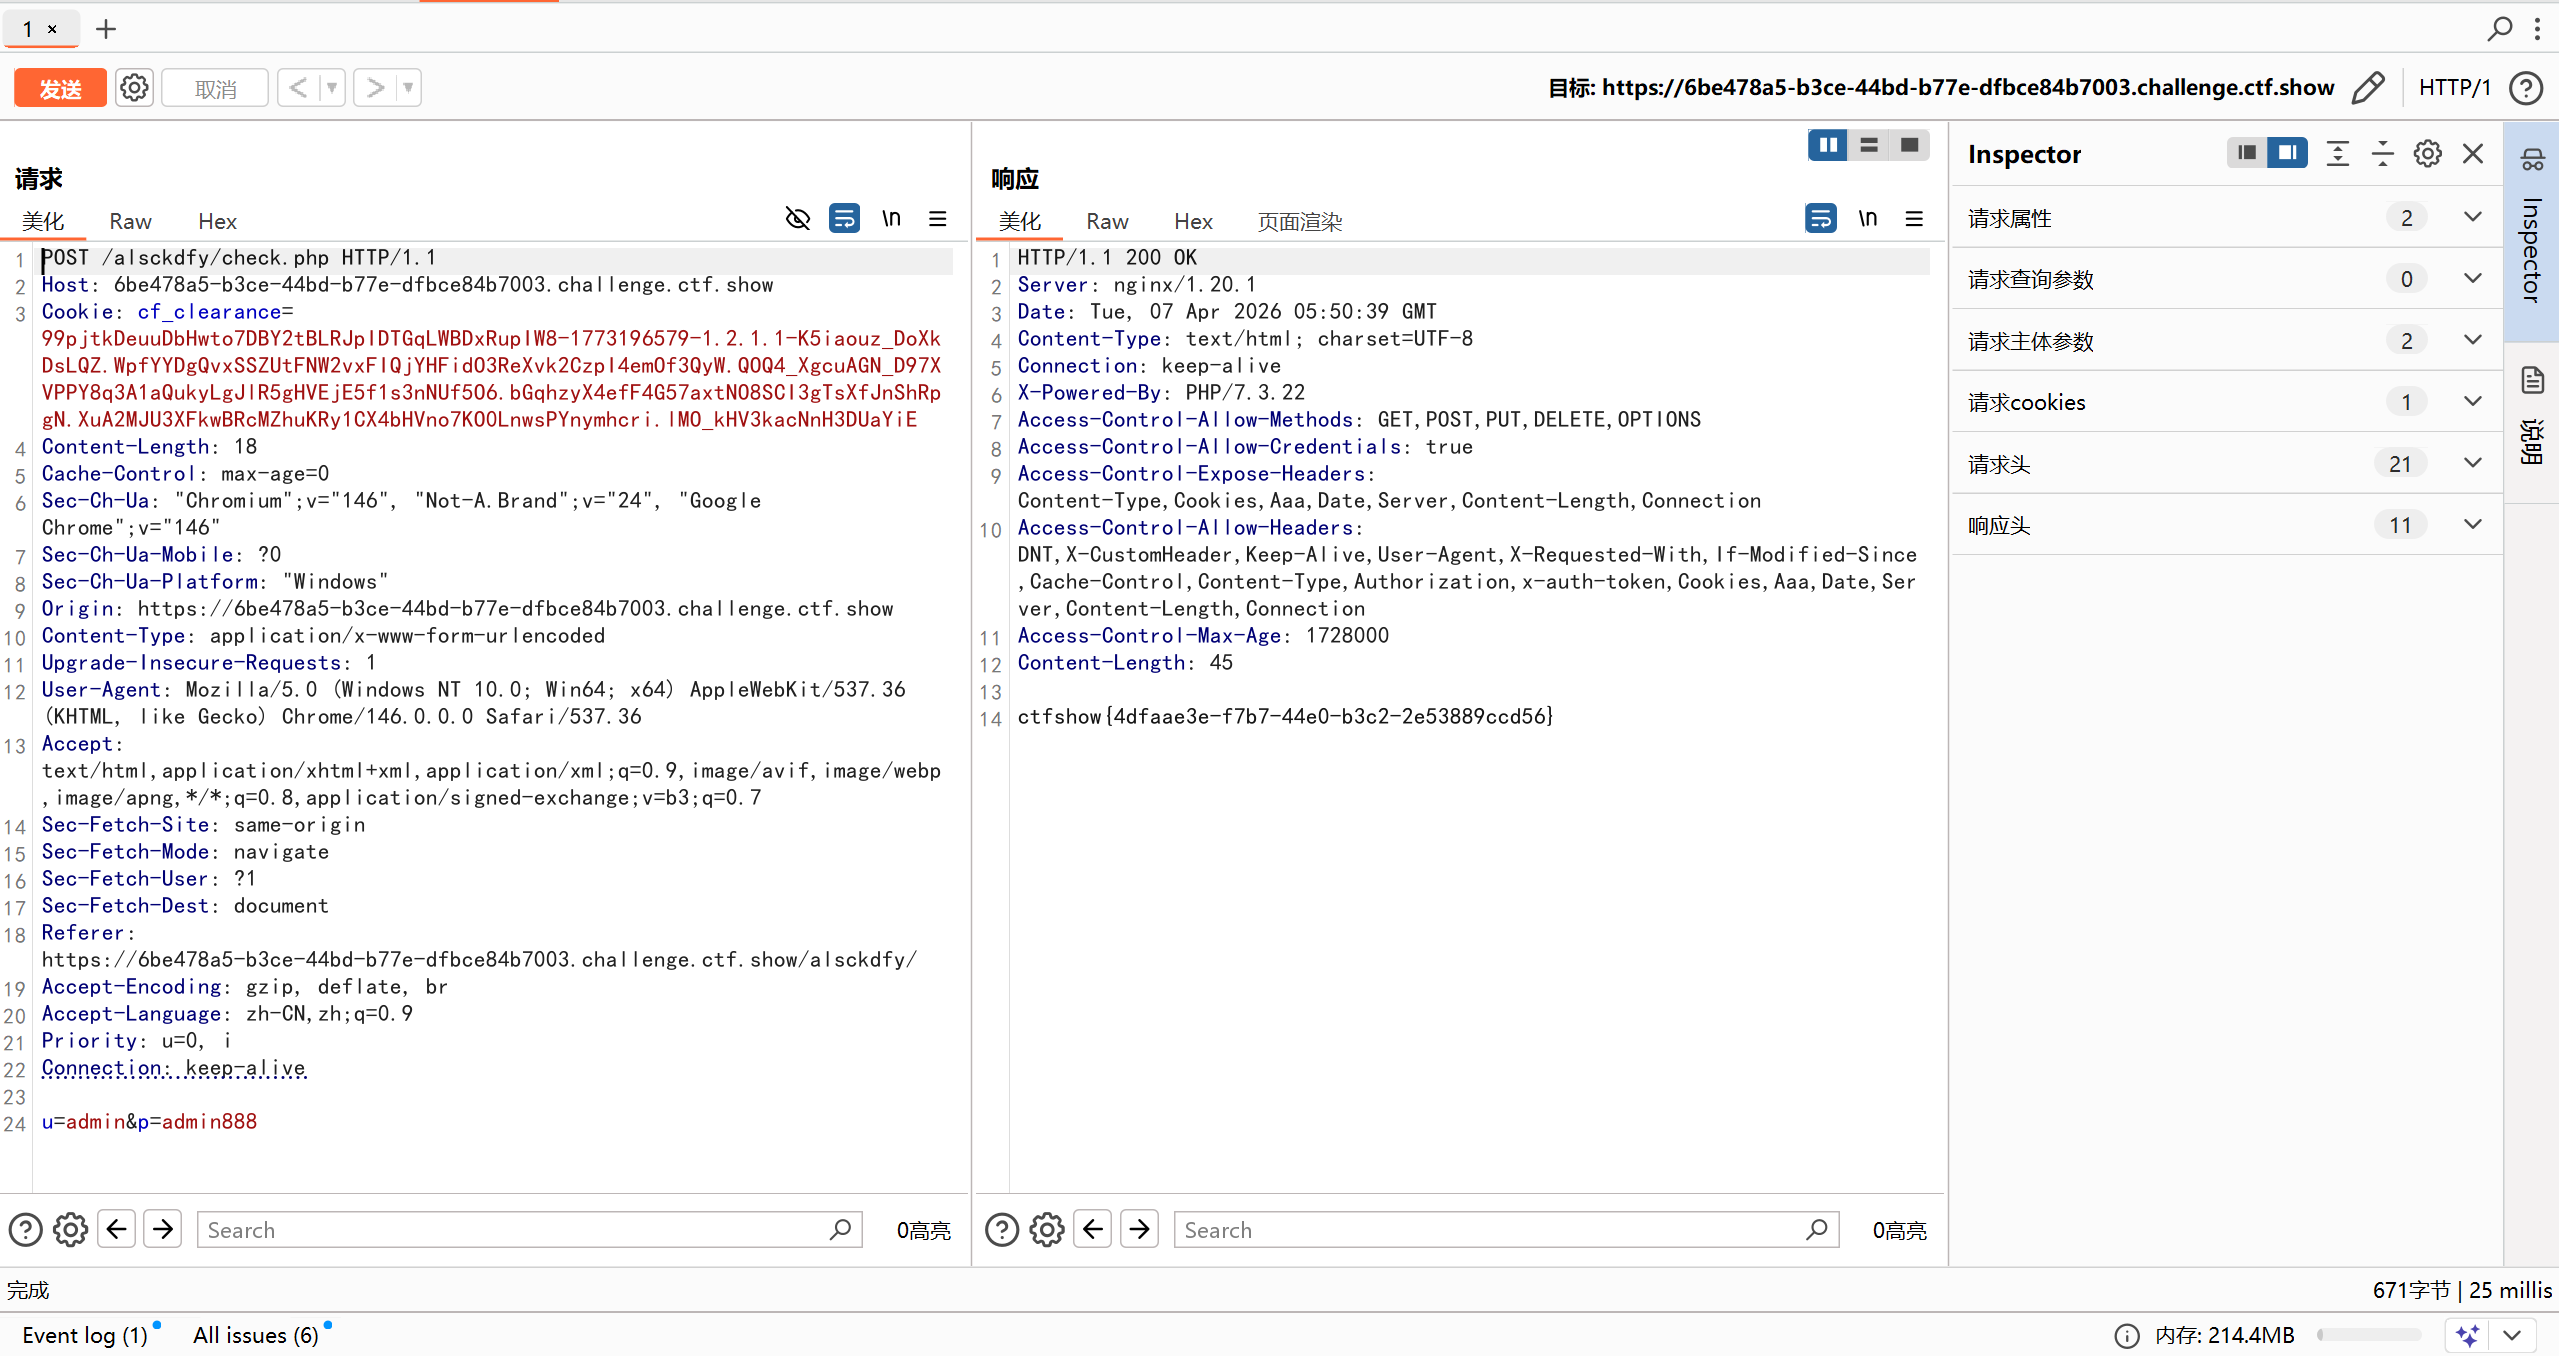This screenshot has width=2559, height=1356.
Task: Expand the 请求头 section in Inspector
Action: point(2472,464)
